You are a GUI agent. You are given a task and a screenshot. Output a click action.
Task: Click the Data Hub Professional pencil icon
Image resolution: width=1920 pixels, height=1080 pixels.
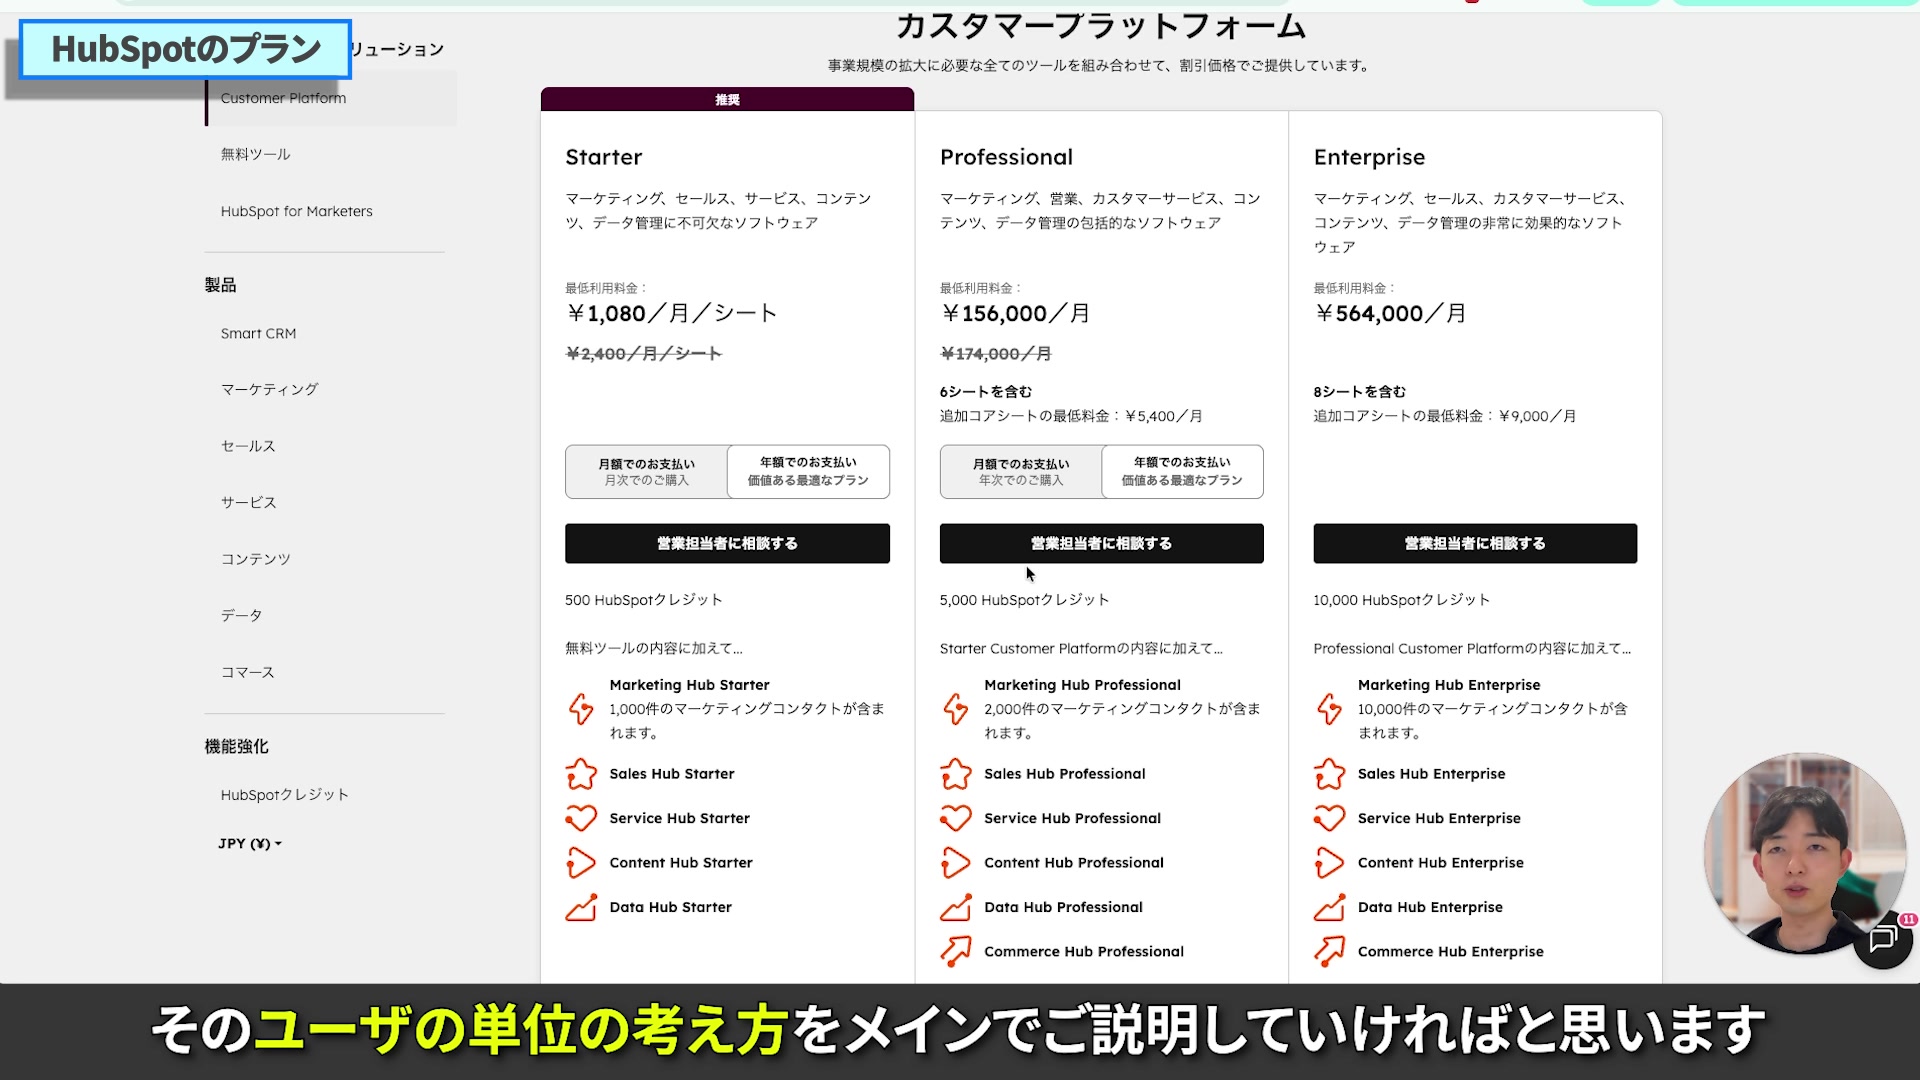956,907
